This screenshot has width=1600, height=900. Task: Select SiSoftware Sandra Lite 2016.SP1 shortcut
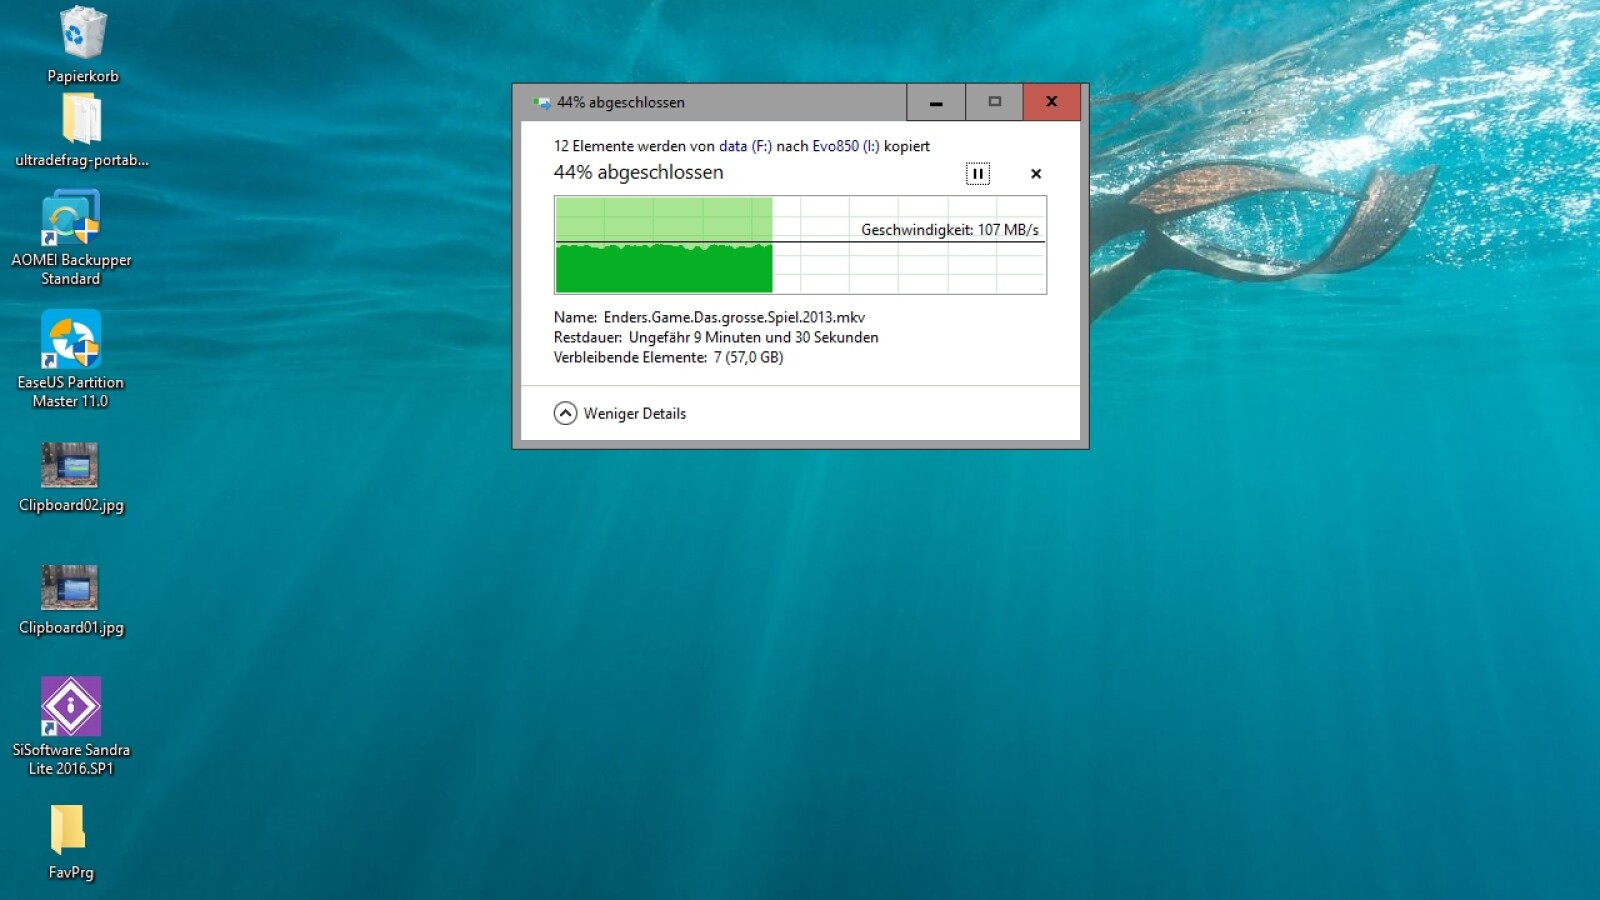pos(70,706)
